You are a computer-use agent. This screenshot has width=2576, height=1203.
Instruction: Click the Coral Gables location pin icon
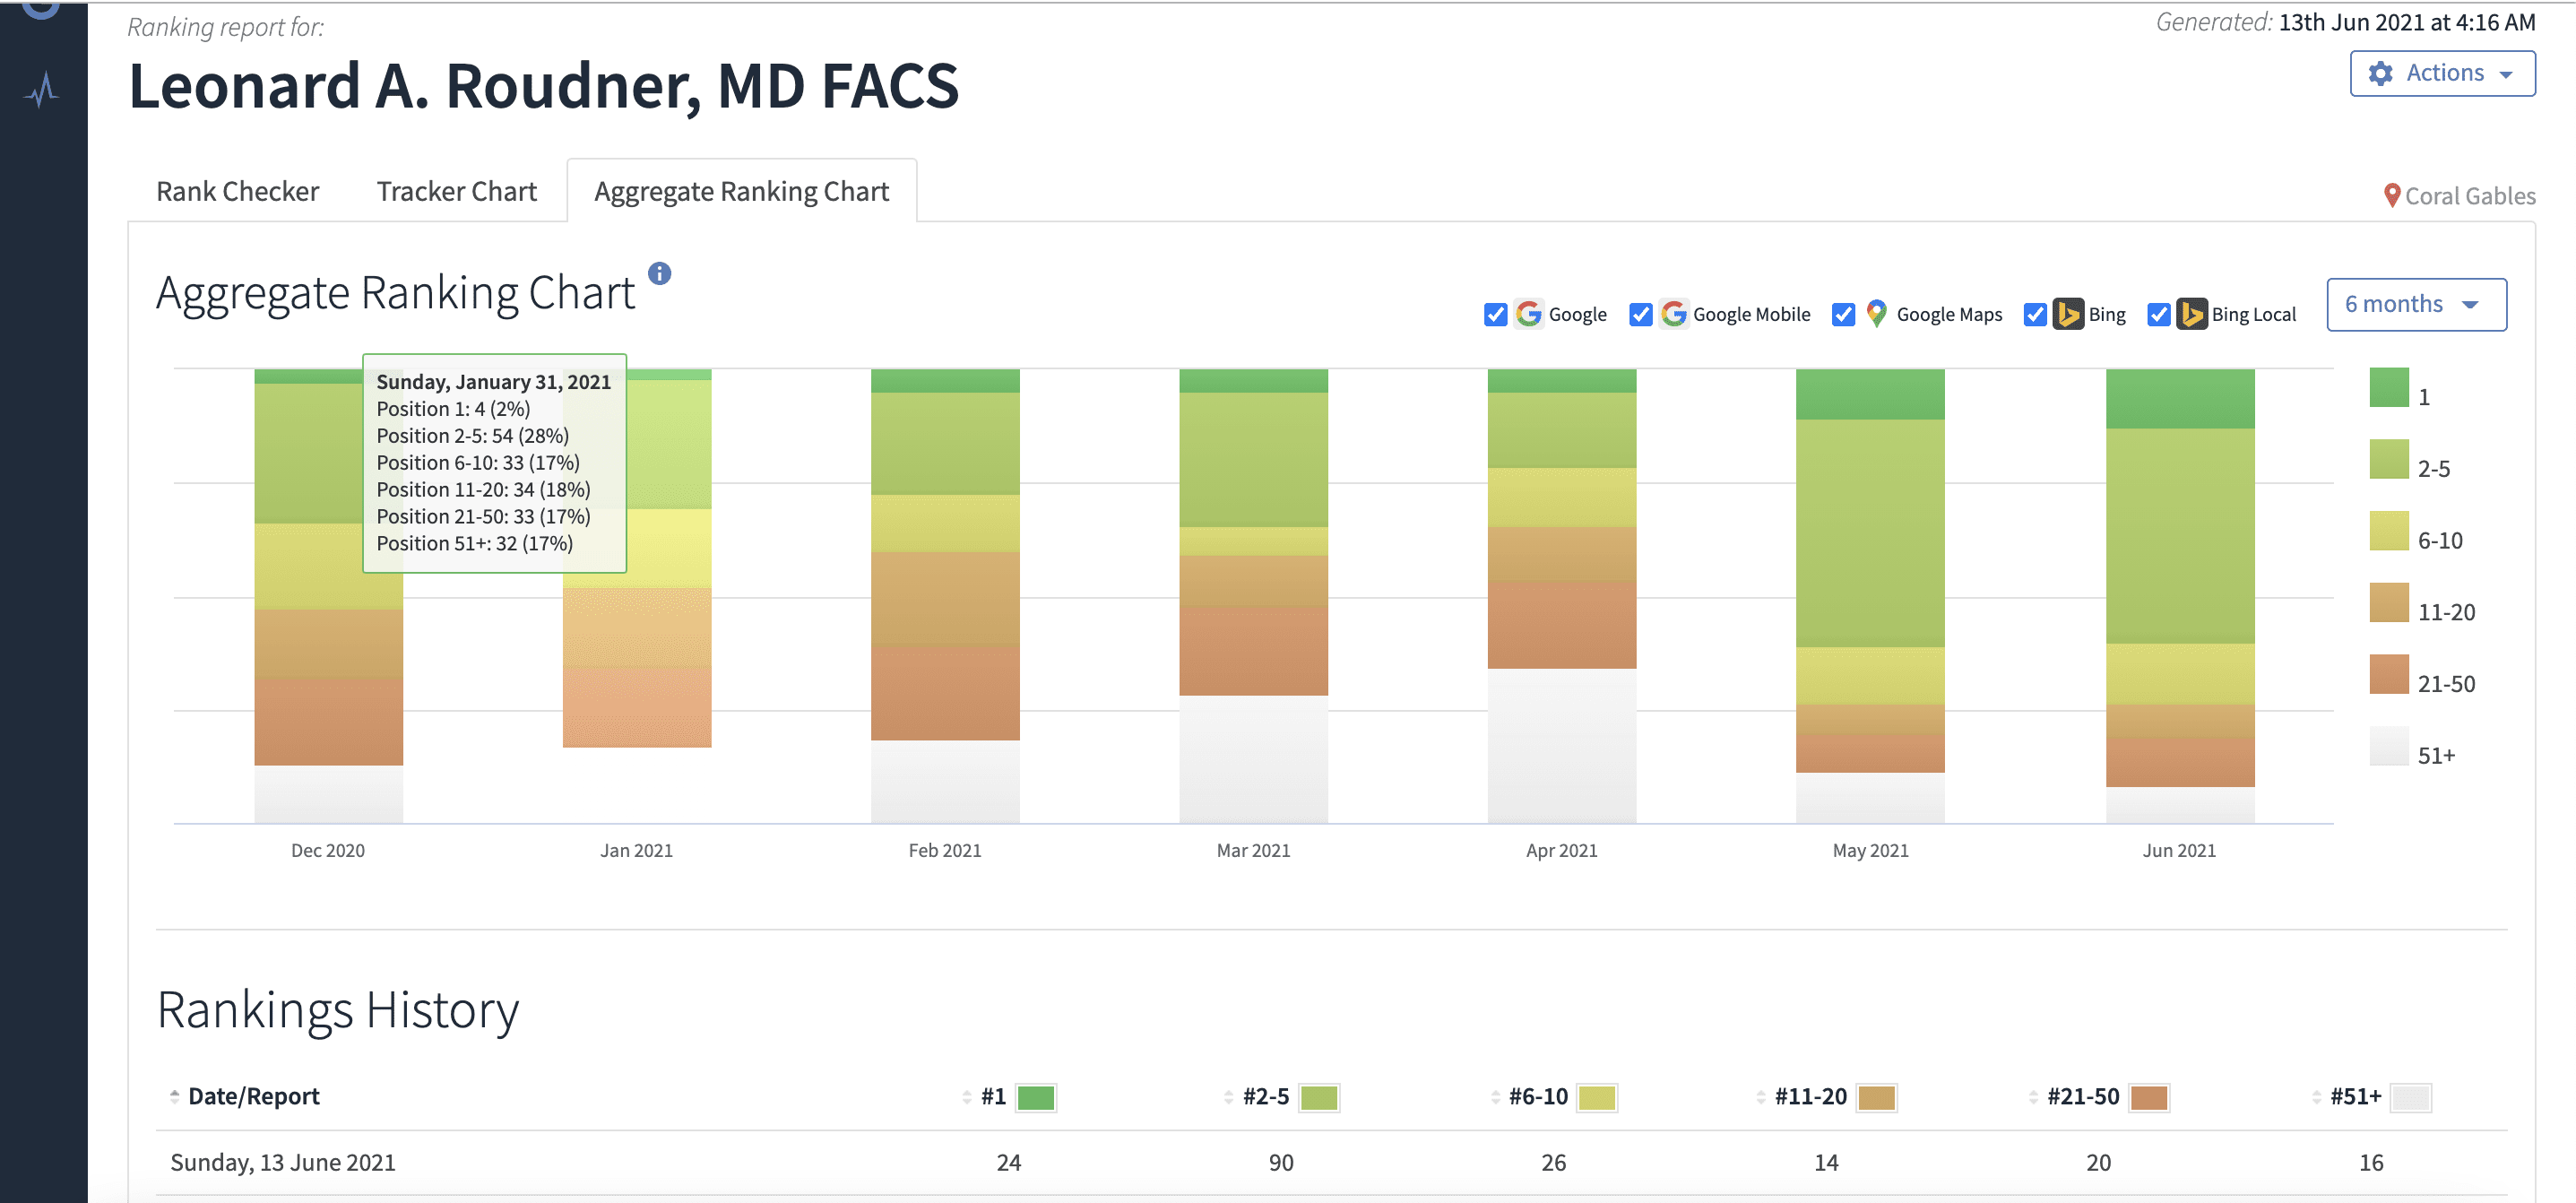tap(2391, 195)
